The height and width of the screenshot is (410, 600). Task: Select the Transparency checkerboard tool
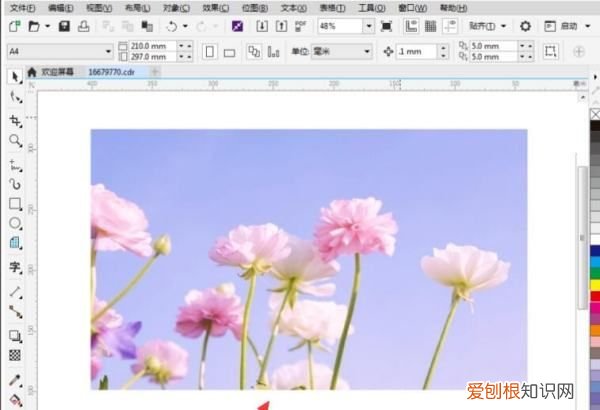(x=15, y=355)
